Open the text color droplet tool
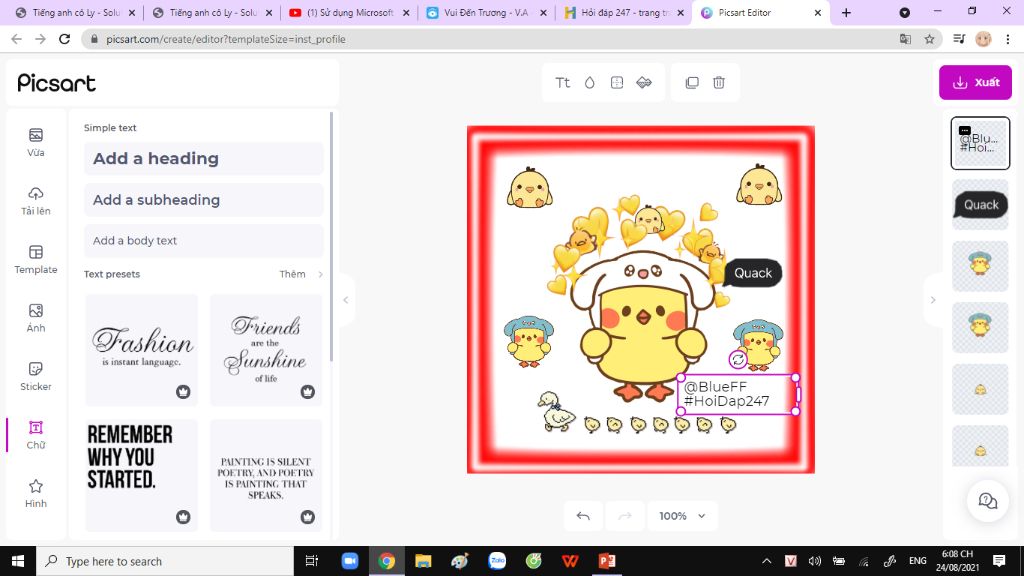This screenshot has width=1024, height=576. [x=590, y=82]
